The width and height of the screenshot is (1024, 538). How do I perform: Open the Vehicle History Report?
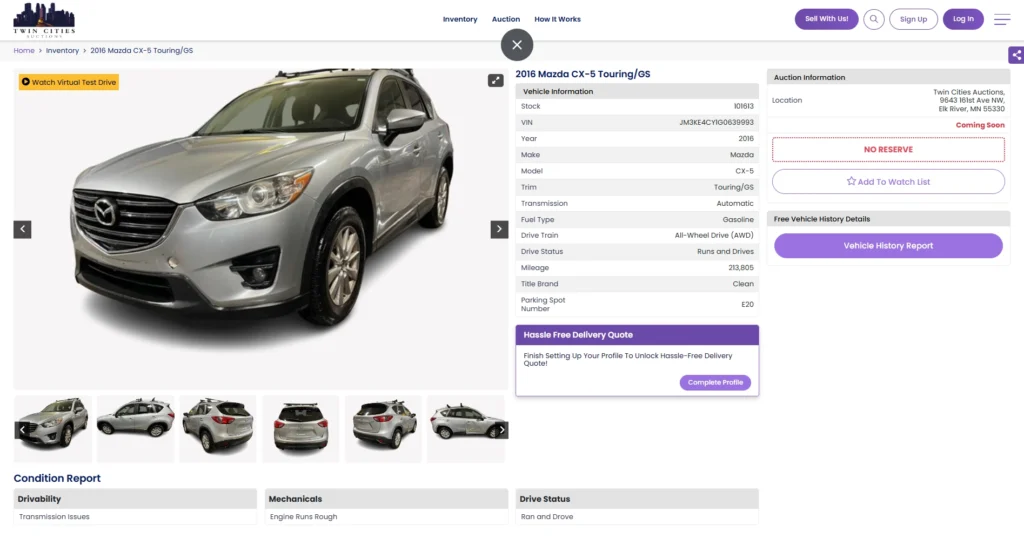pyautogui.click(x=888, y=246)
